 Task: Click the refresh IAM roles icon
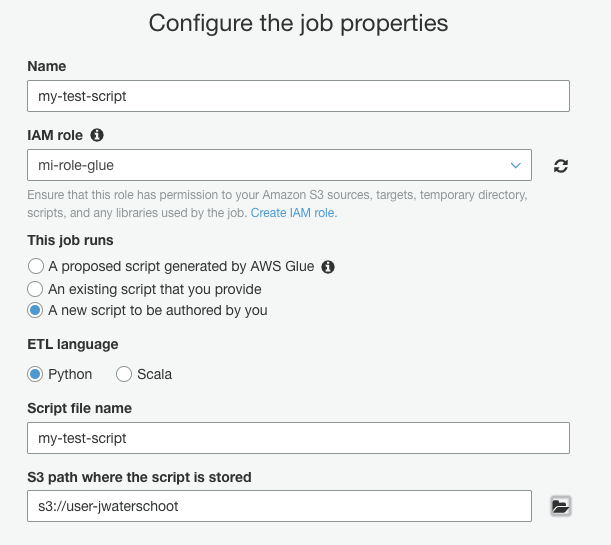(x=561, y=166)
